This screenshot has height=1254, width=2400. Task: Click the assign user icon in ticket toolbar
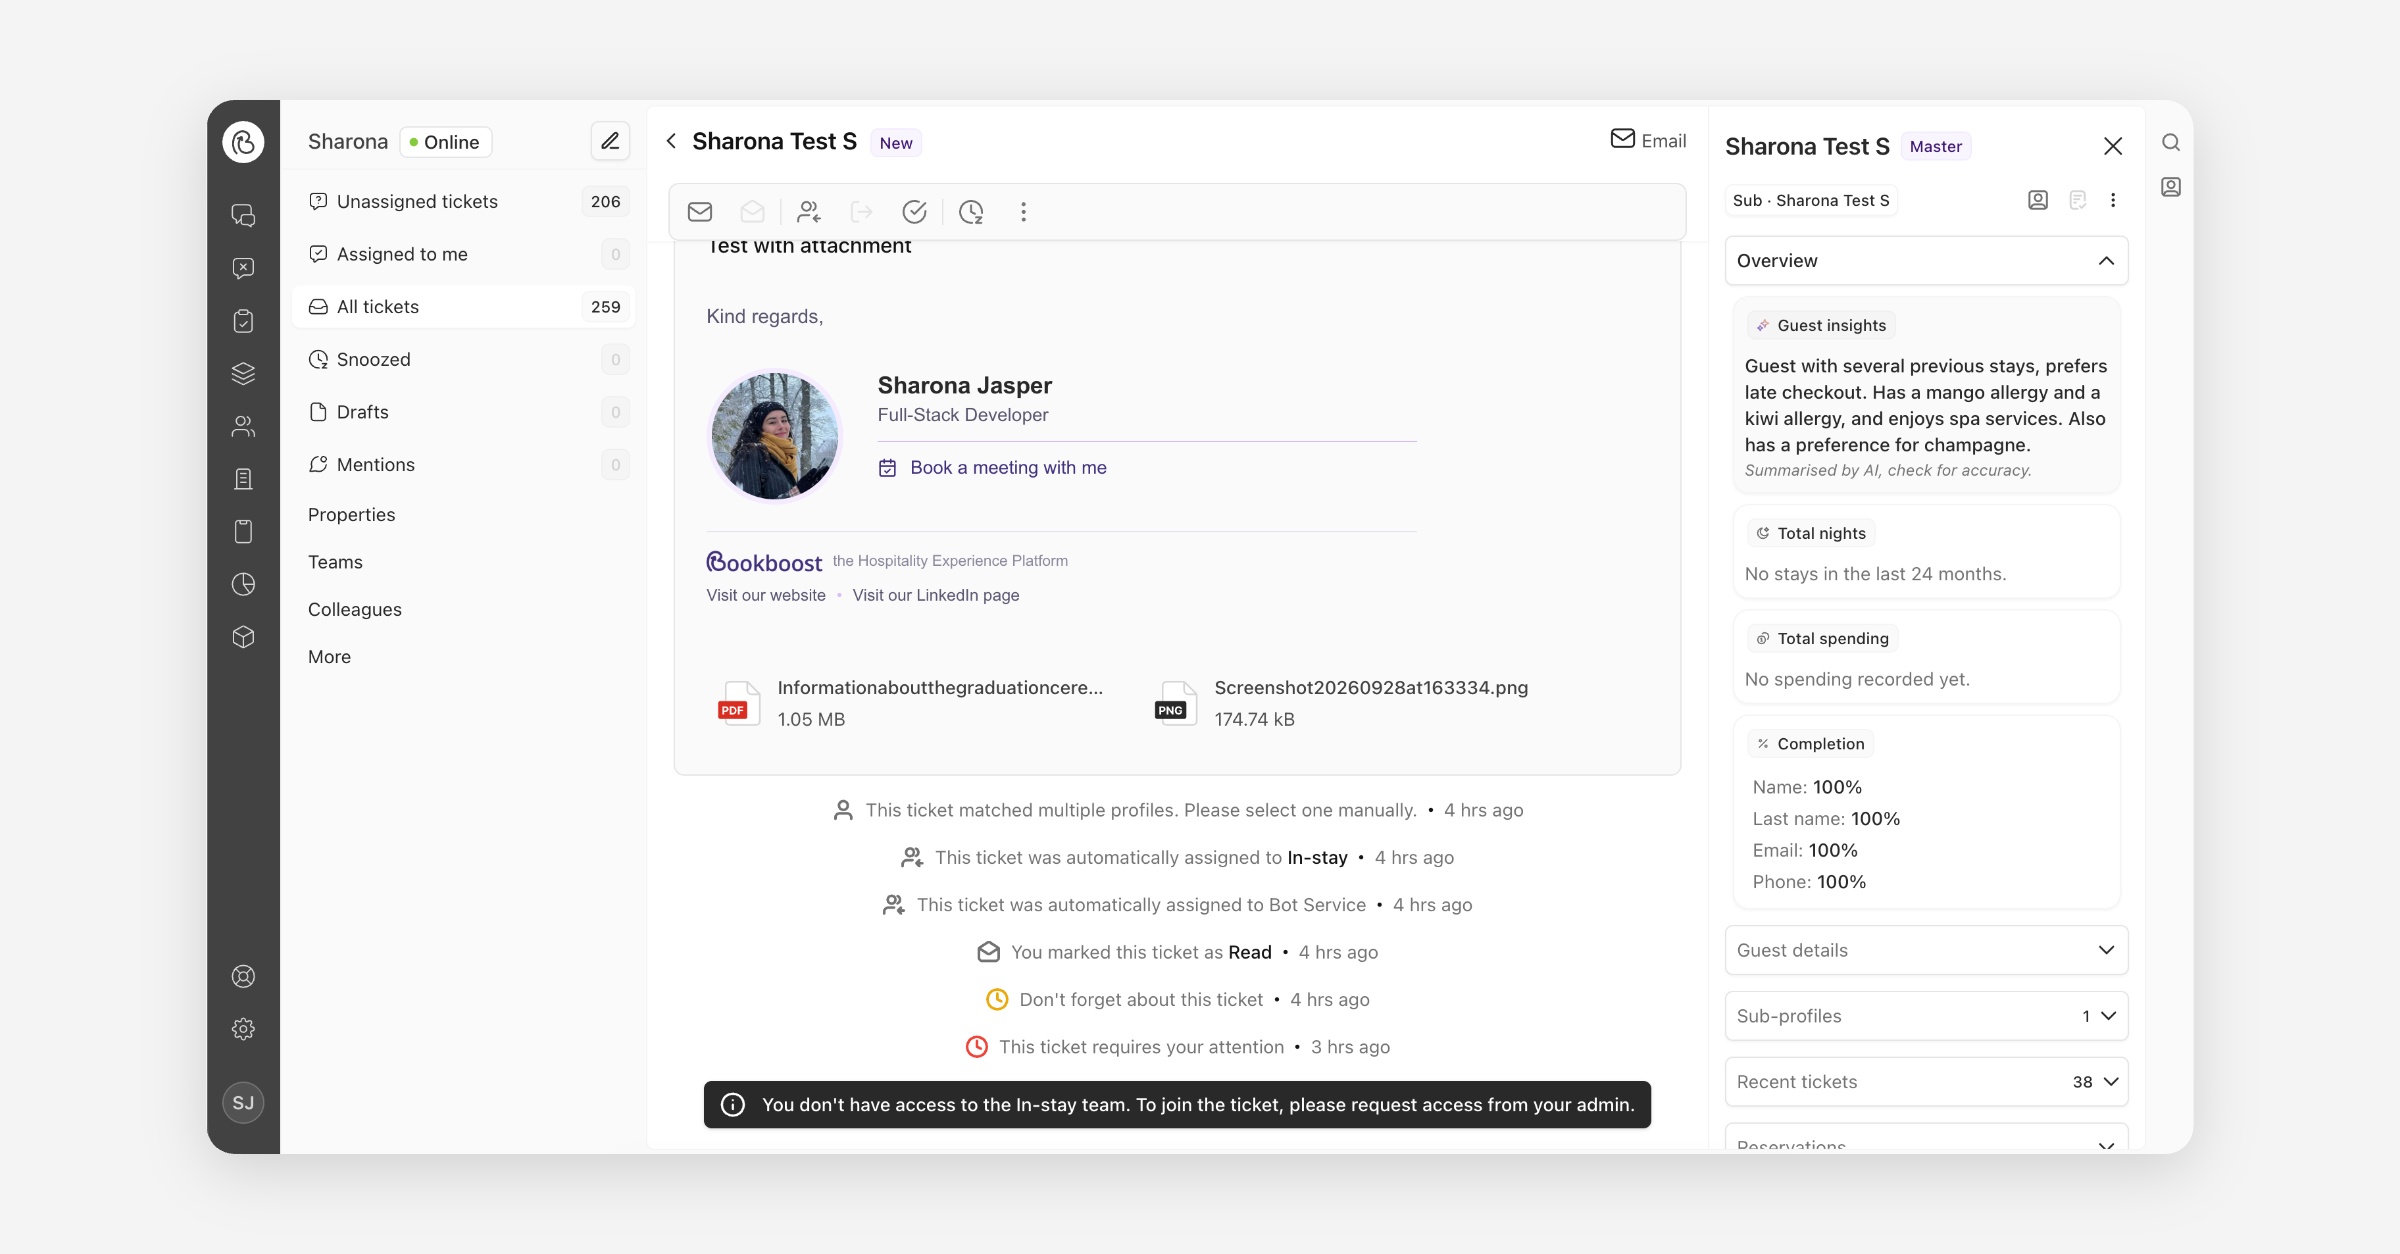808,211
